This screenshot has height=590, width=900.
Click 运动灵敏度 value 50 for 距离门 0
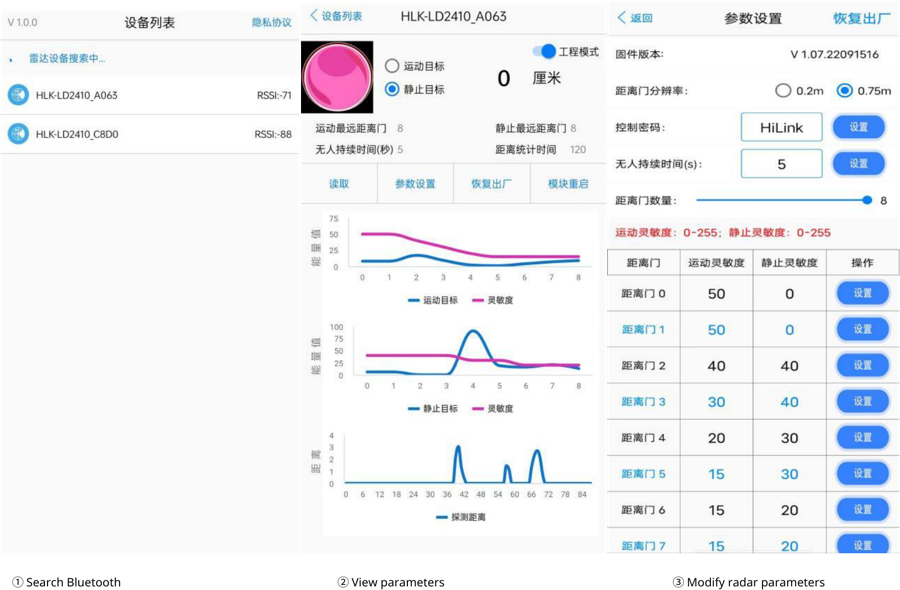coord(716,294)
